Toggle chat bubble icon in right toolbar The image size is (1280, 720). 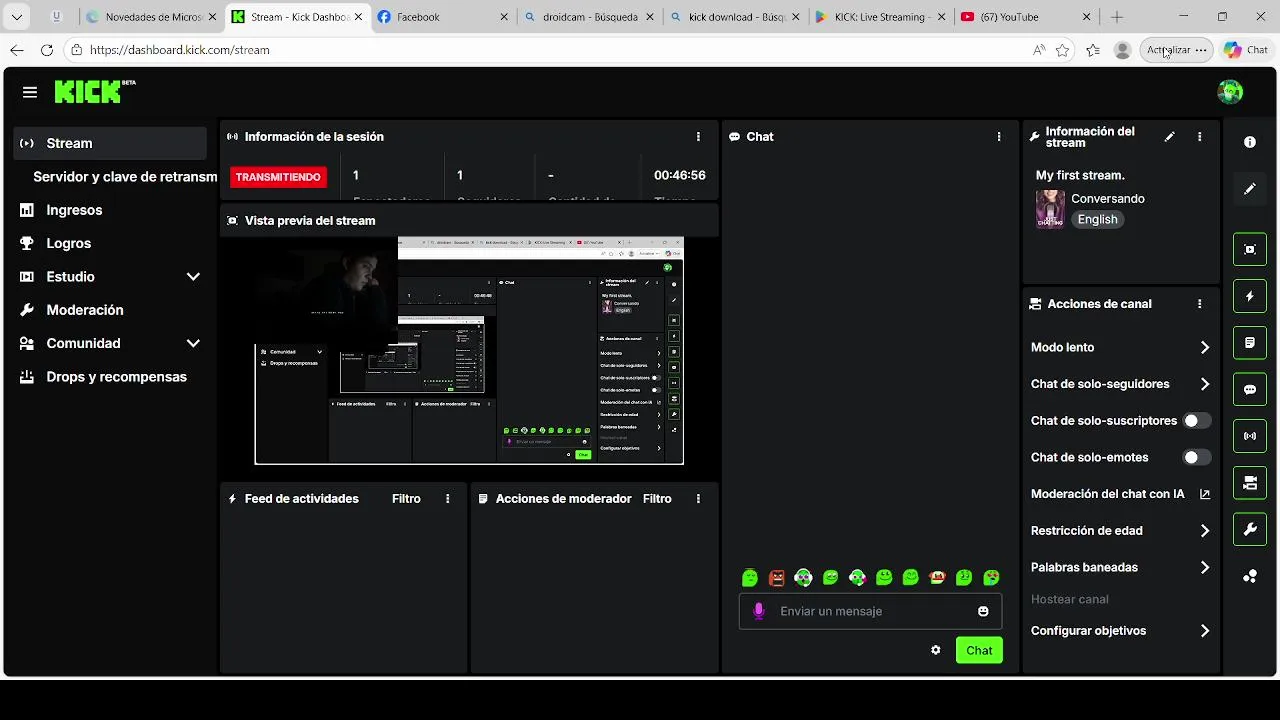tap(1250, 390)
